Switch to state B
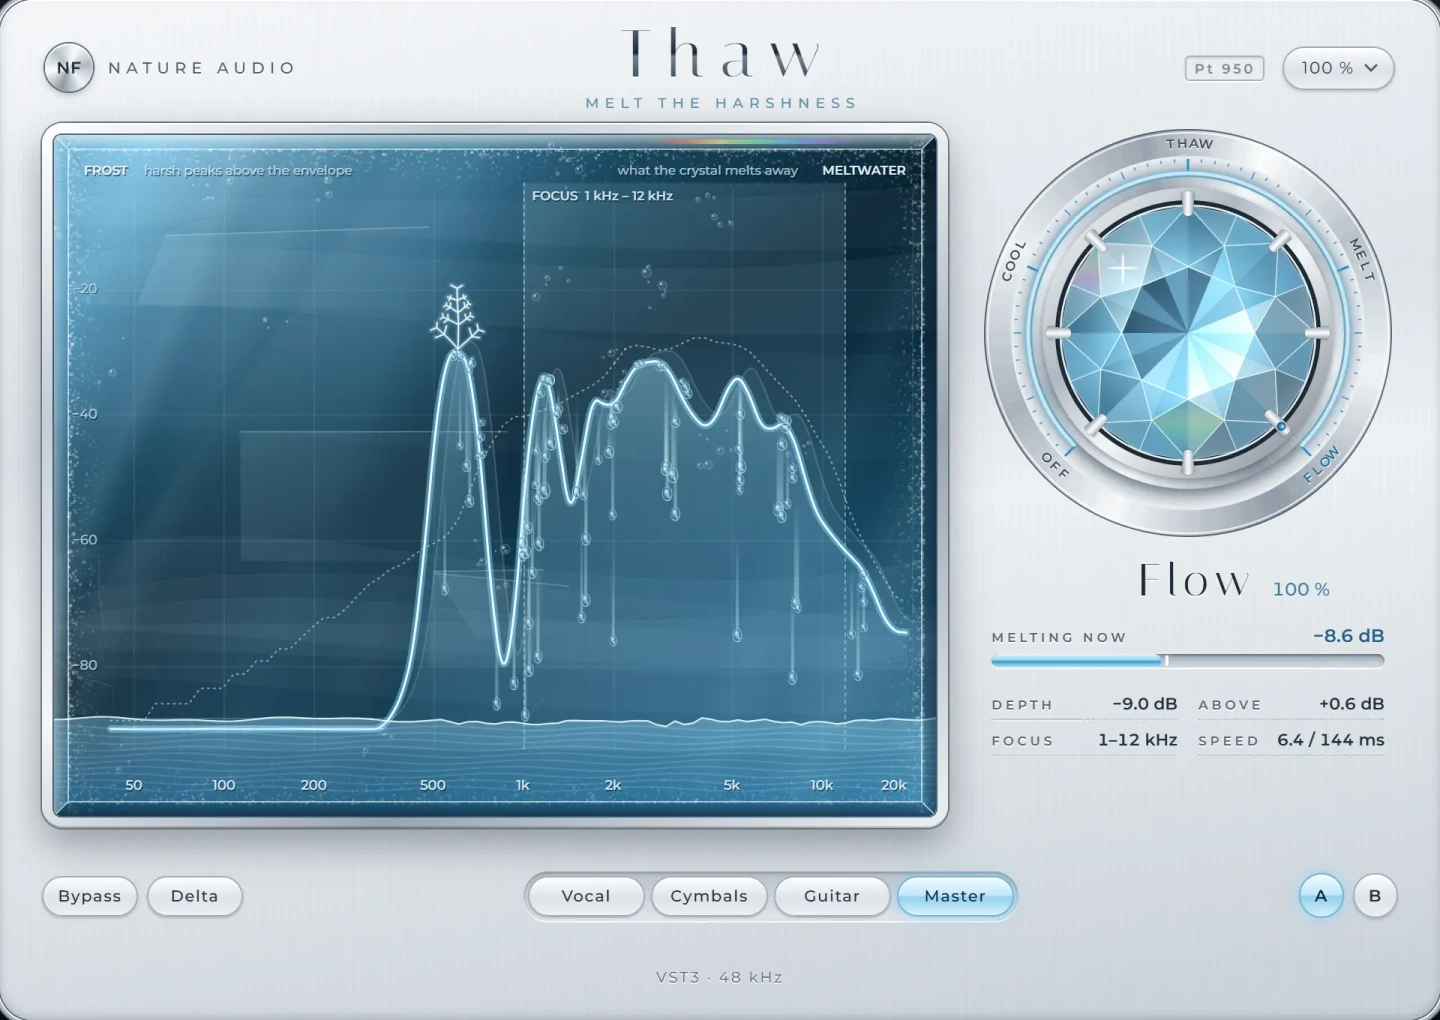Viewport: 1440px width, 1020px height. point(1375,896)
